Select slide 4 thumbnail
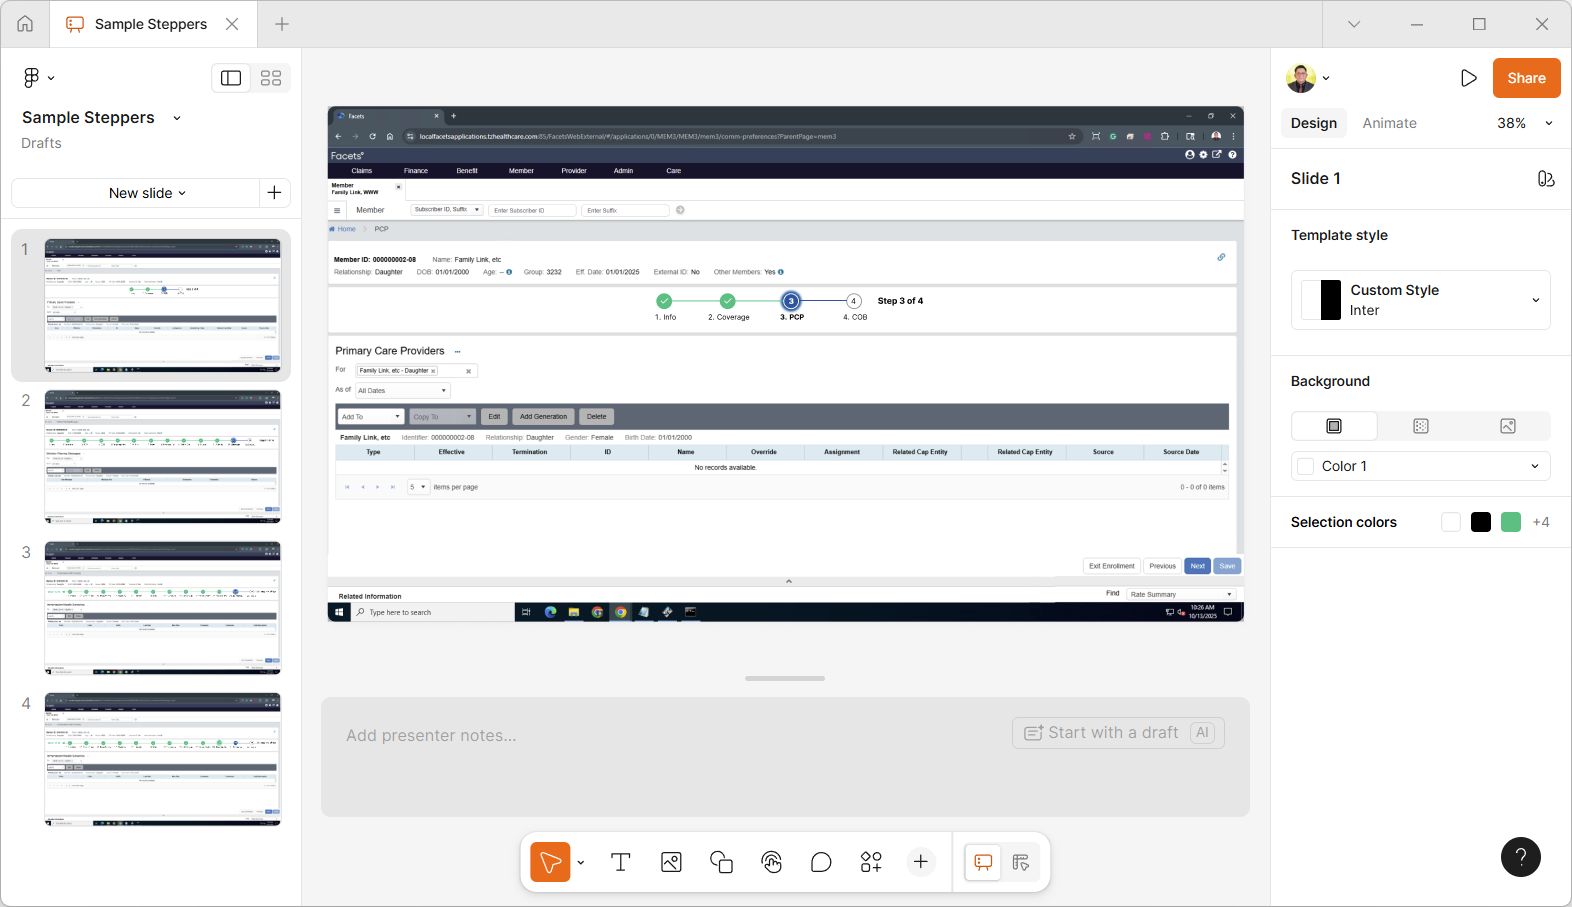 point(163,759)
